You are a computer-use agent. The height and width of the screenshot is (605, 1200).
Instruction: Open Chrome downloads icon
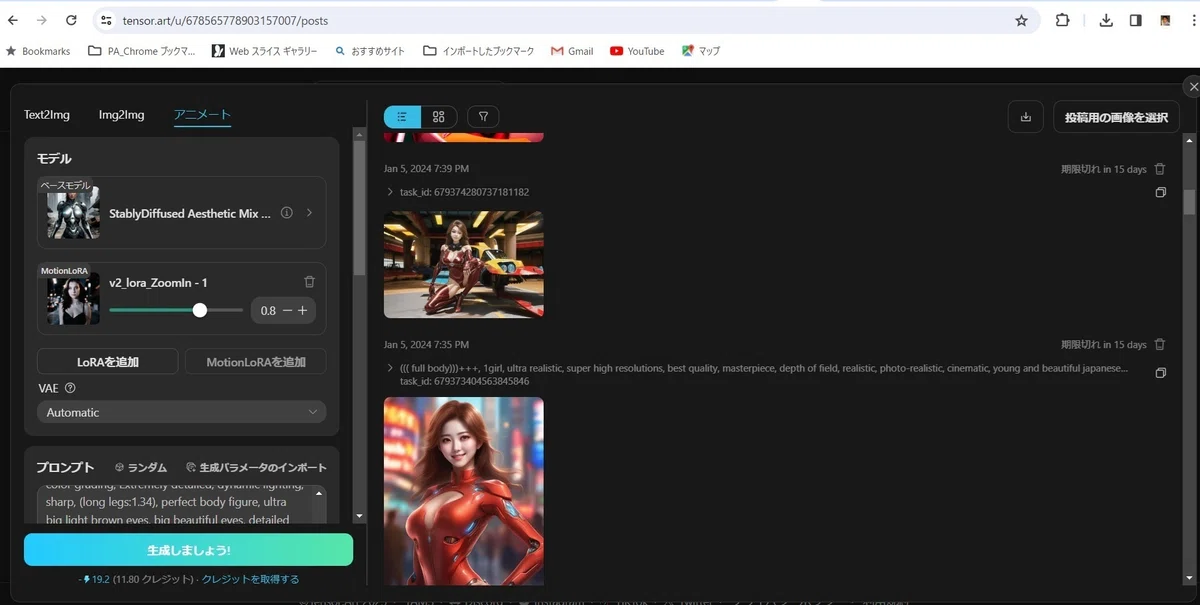(x=1106, y=20)
